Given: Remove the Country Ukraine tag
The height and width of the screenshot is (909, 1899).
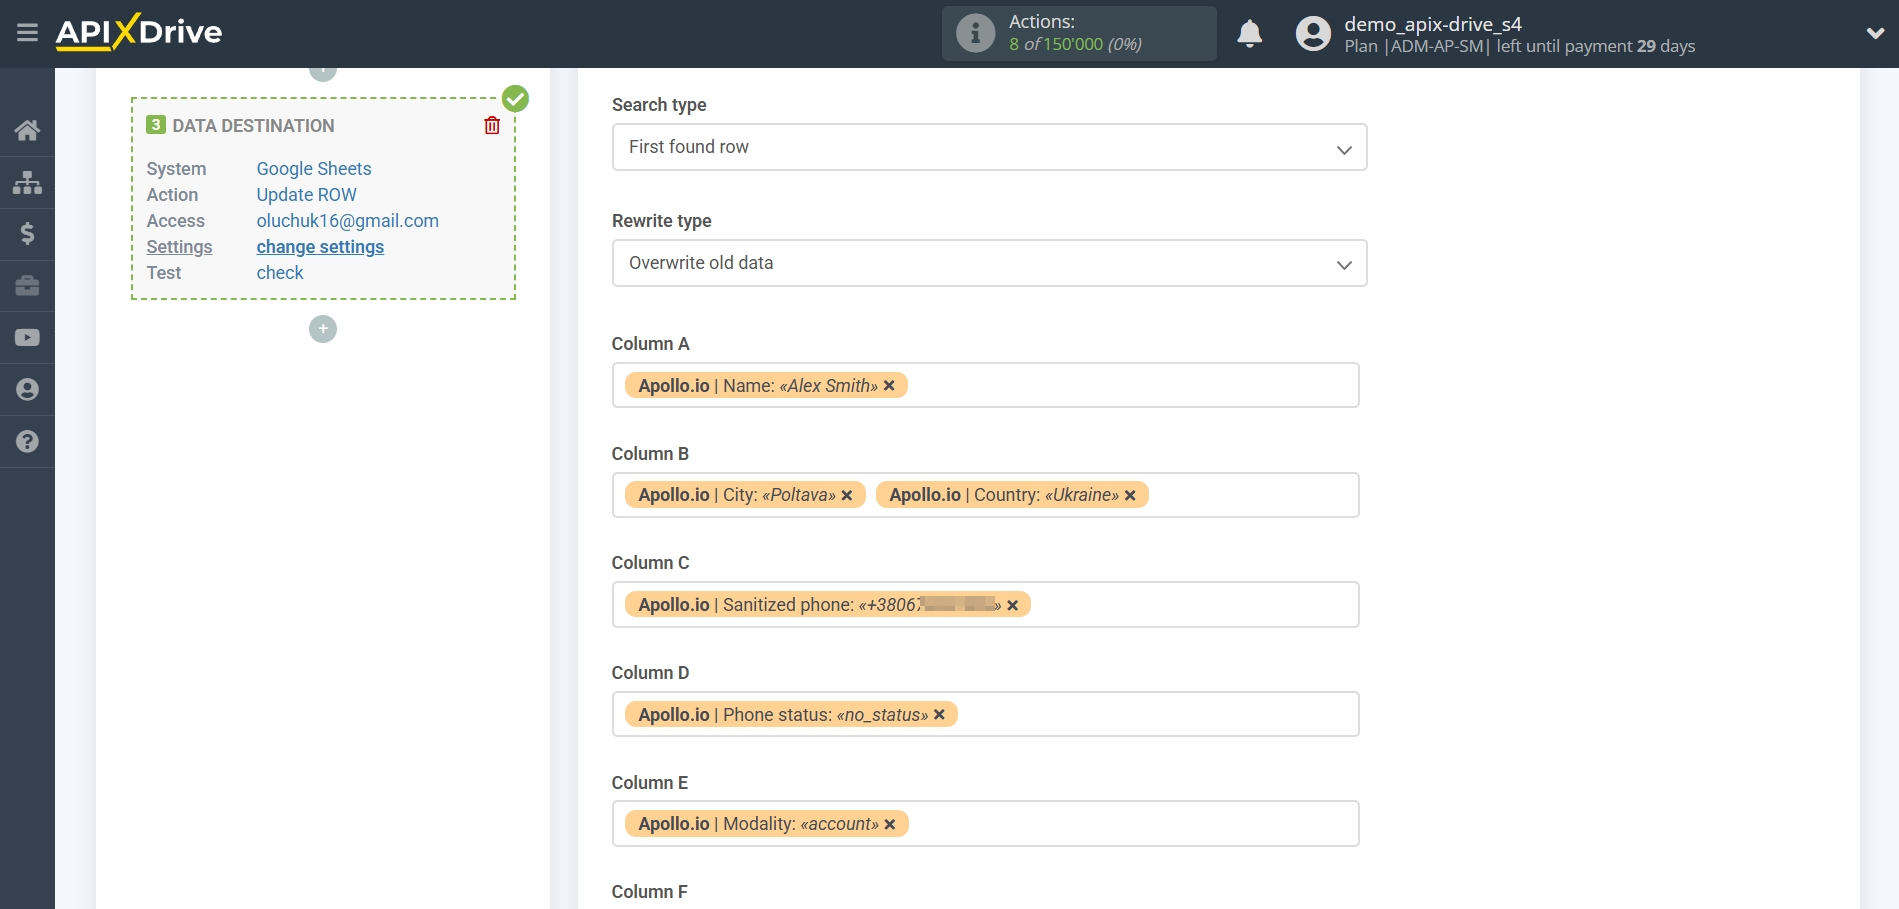Looking at the screenshot, I should point(1130,495).
